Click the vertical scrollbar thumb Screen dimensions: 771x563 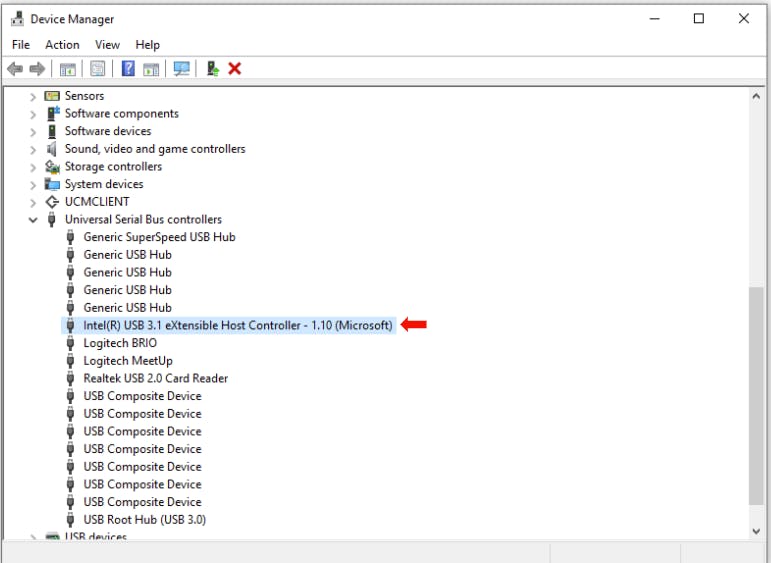pyautogui.click(x=756, y=396)
